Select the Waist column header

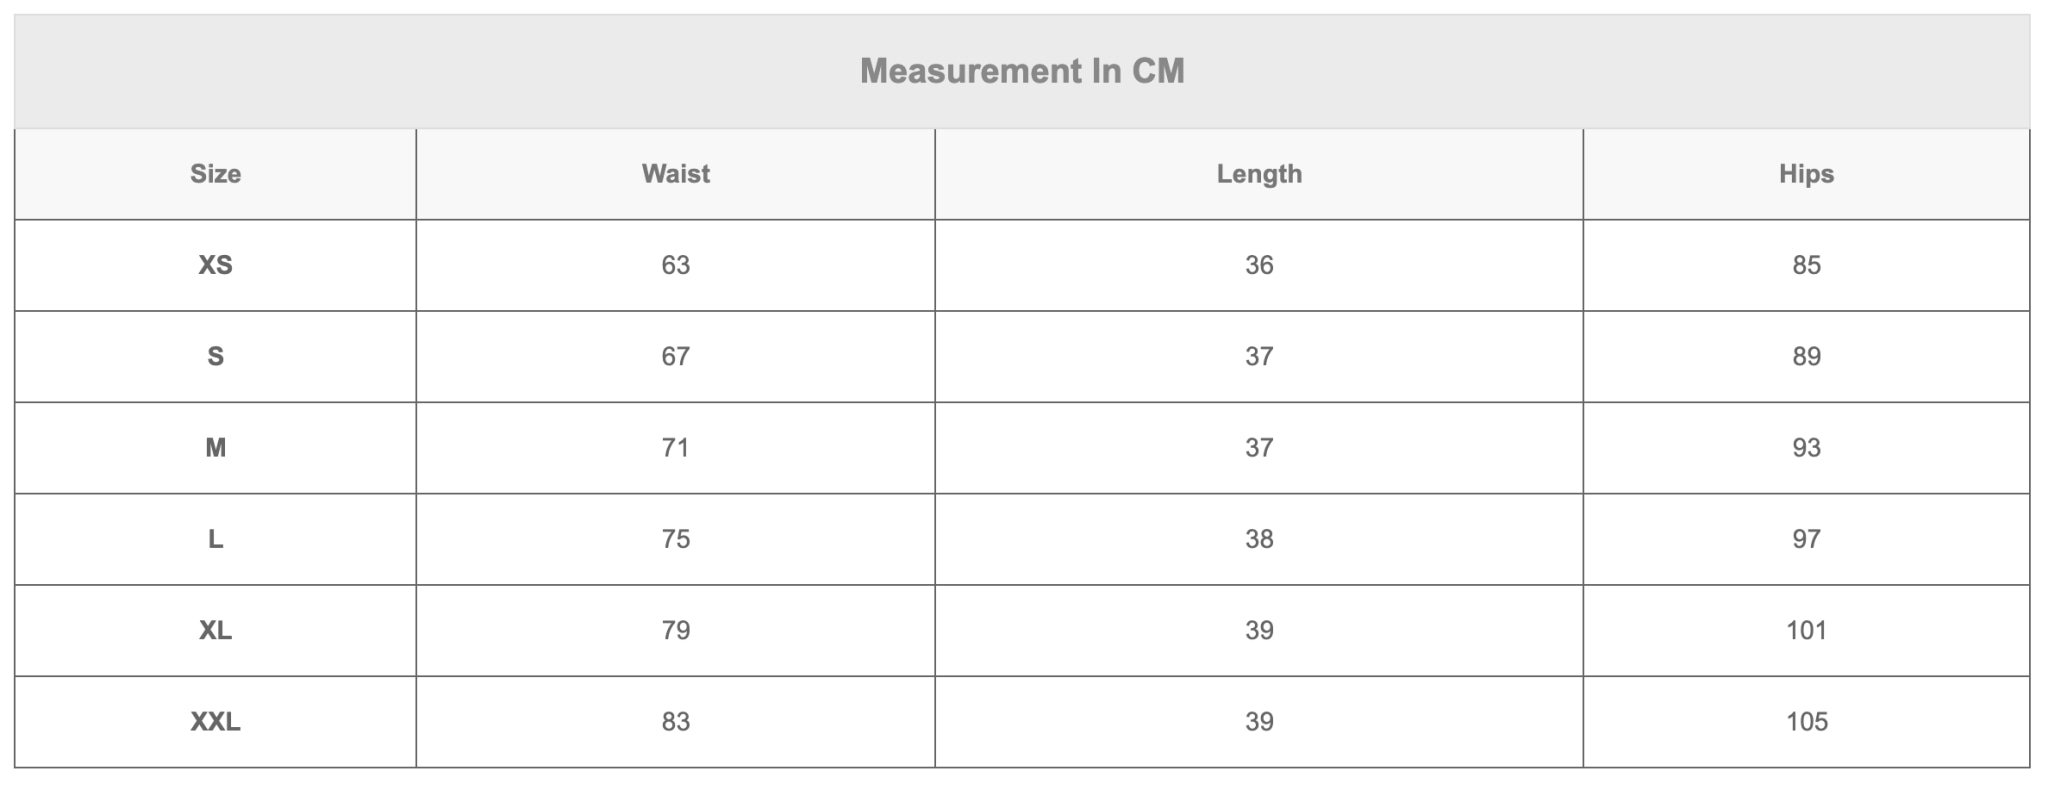pyautogui.click(x=675, y=174)
